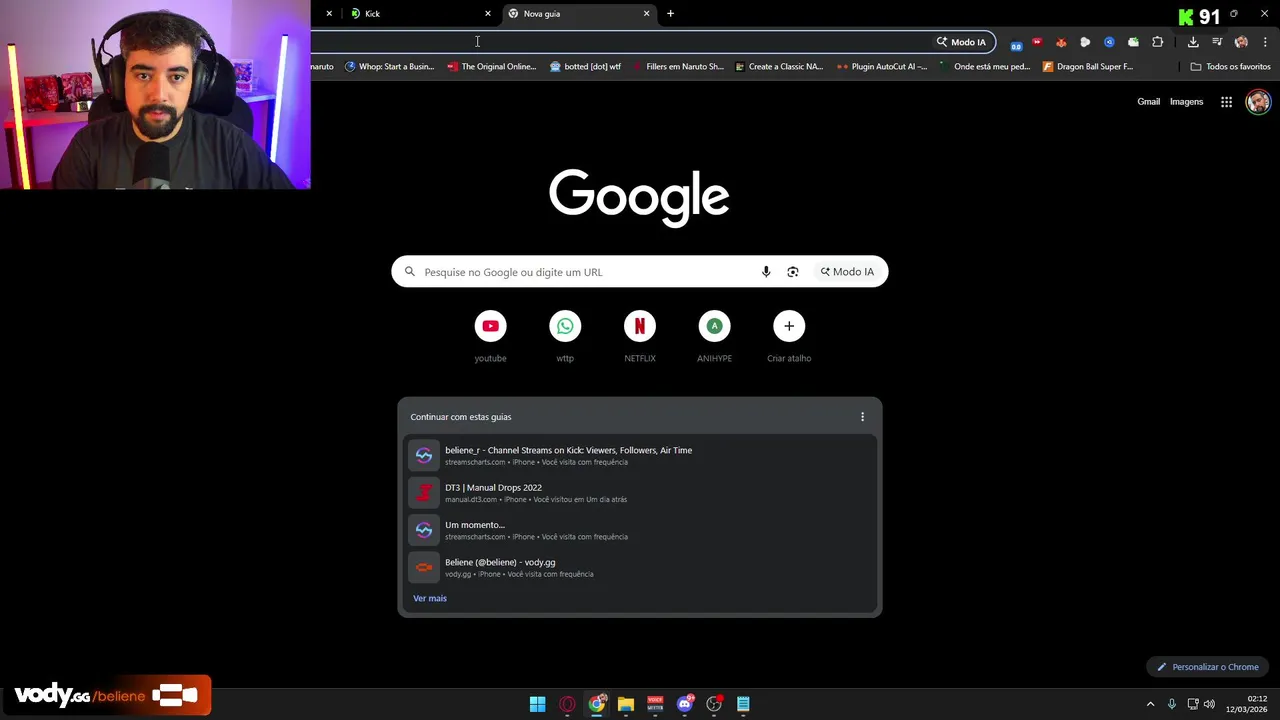The height and width of the screenshot is (720, 1280).
Task: Open a new tab with plus button
Action: coord(670,14)
